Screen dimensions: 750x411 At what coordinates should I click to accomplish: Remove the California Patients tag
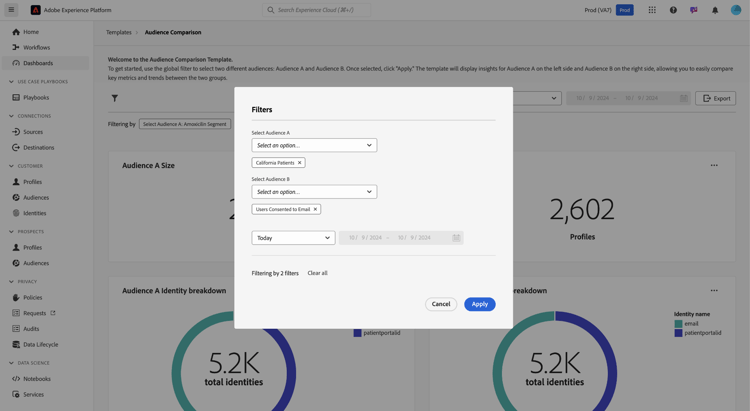coord(300,163)
